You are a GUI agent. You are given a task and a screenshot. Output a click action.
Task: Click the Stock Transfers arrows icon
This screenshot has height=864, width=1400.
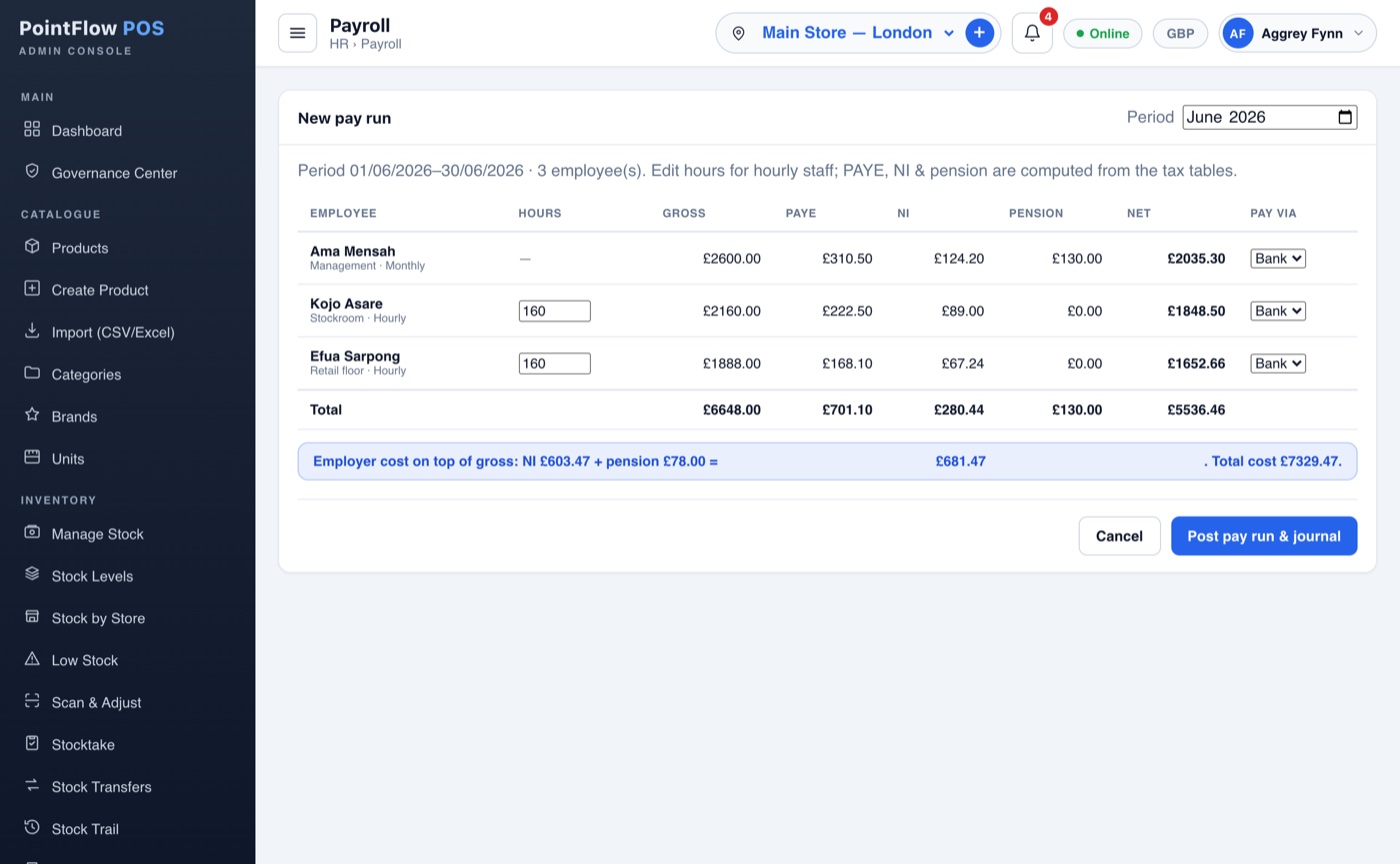32,786
